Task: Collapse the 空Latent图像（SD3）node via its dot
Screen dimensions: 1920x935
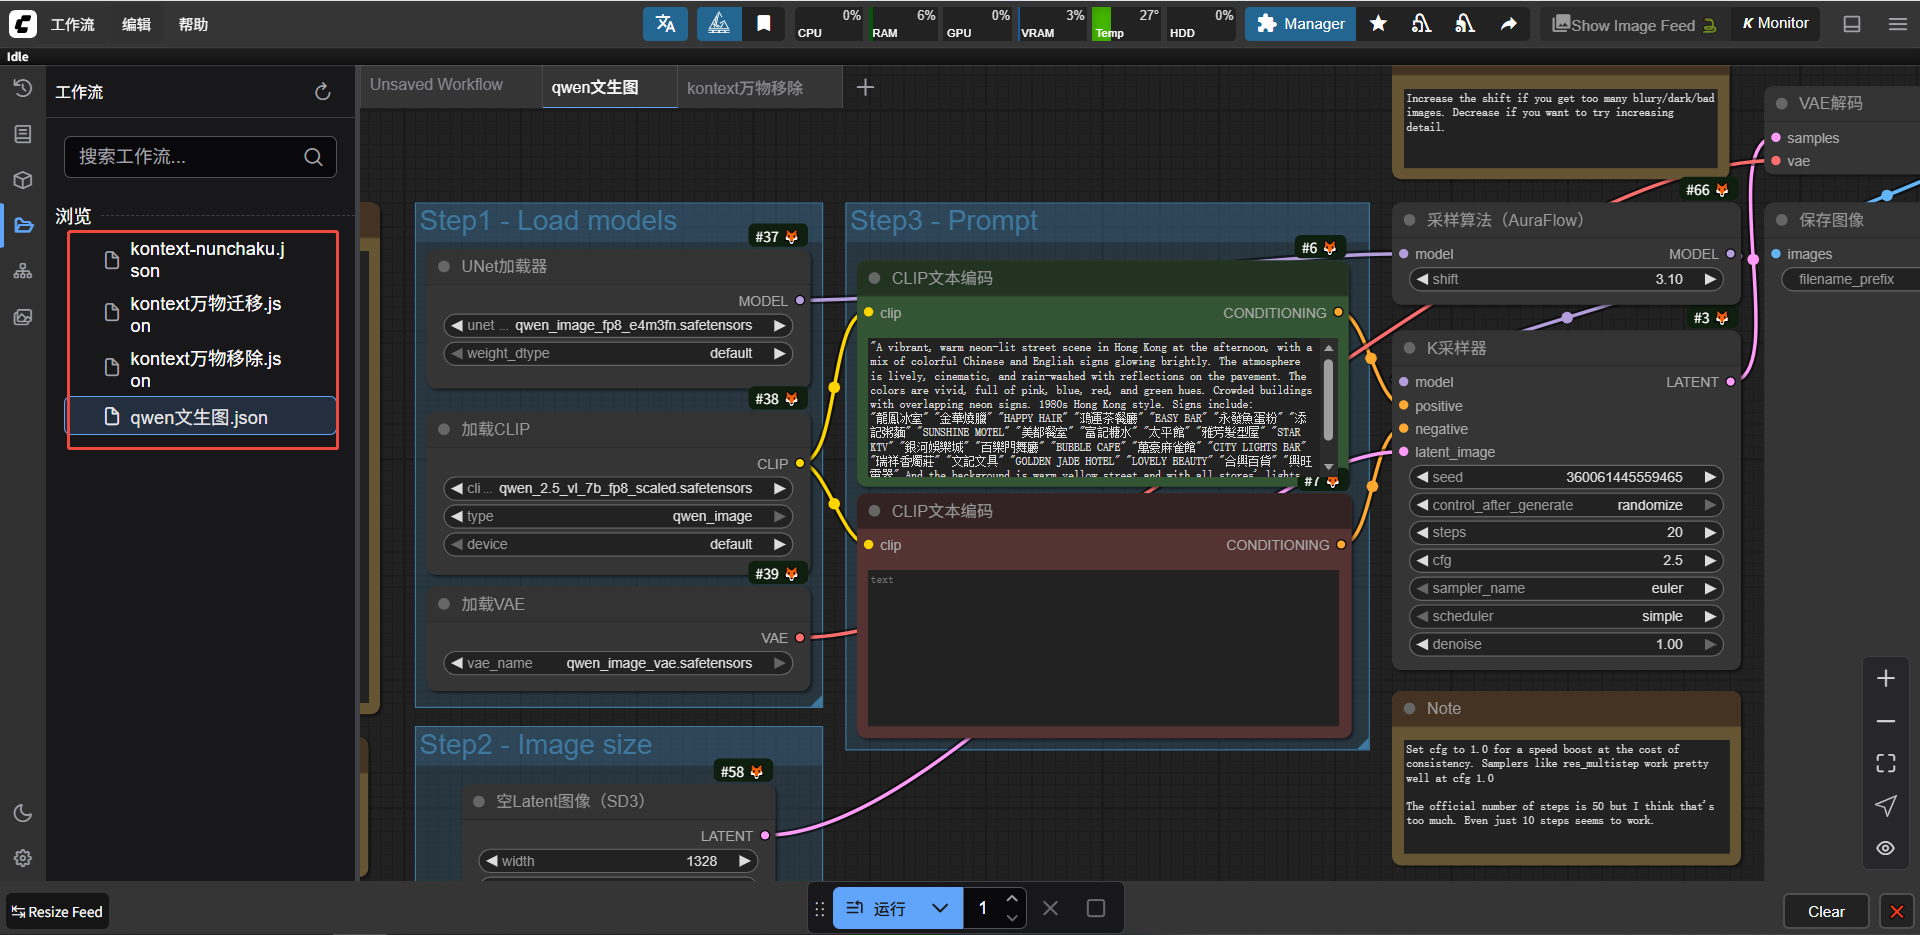Action: tap(479, 801)
